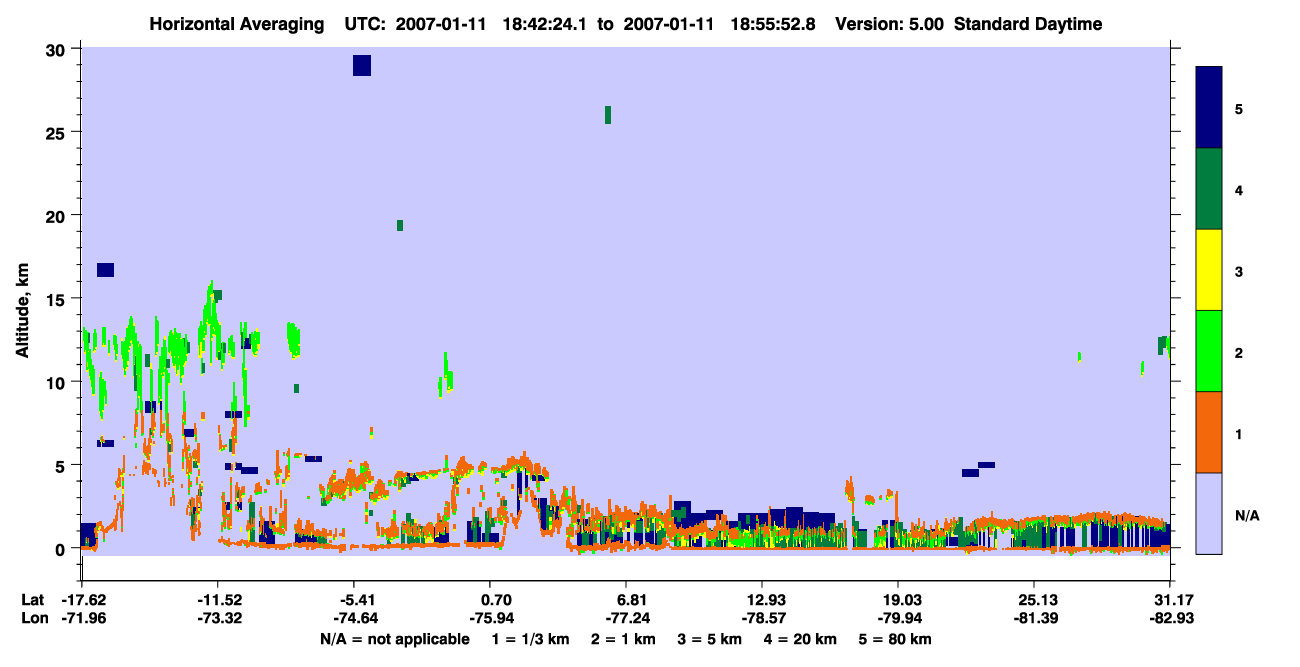The width and height of the screenshot is (1300, 667).
Task: Click the '1 = 1/3 km' legend note
Action: point(530,639)
